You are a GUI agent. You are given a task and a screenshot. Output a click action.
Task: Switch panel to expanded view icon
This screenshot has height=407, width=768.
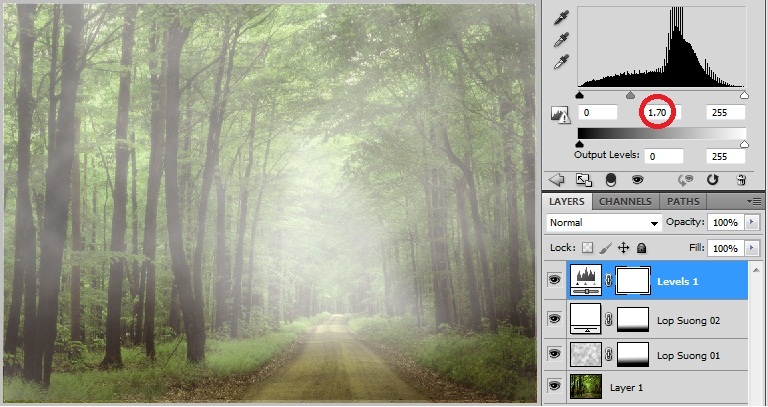pyautogui.click(x=583, y=180)
